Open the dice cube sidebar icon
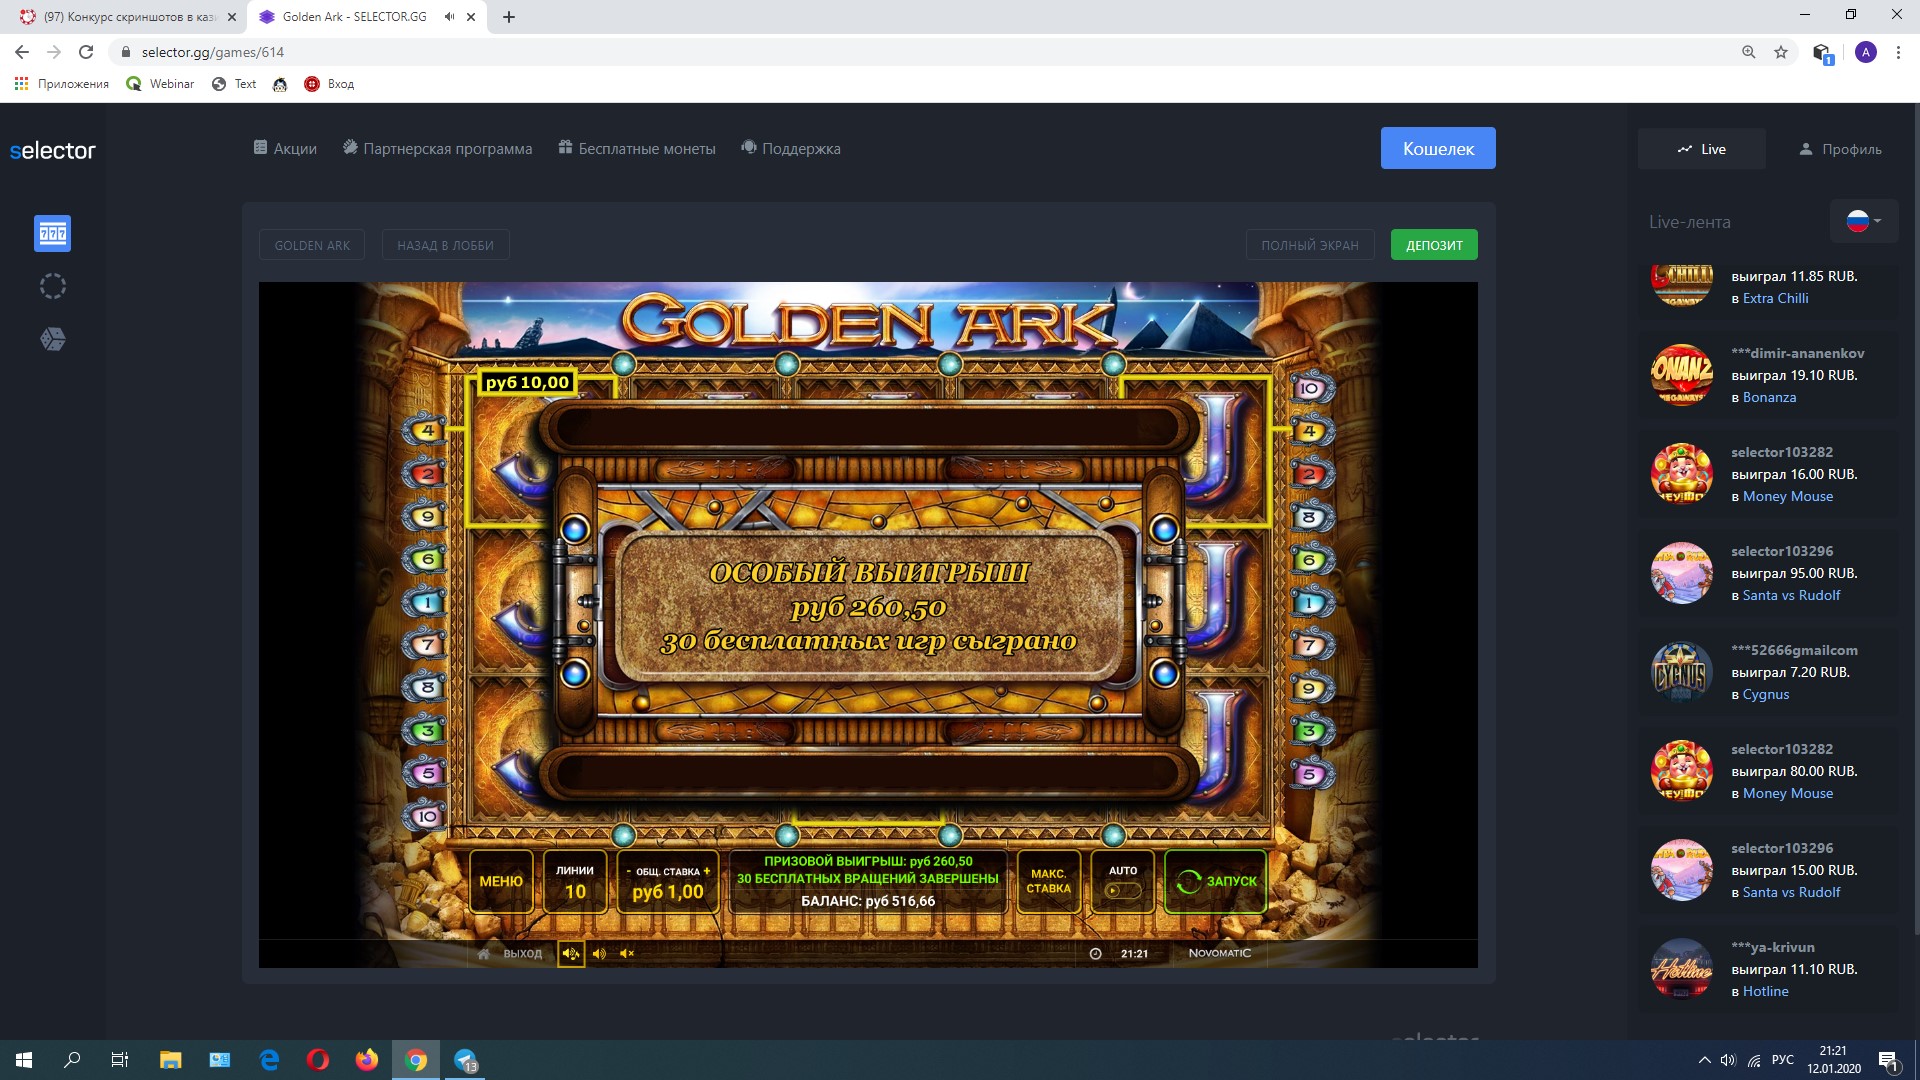Viewport: 1920px width, 1080px height. pyautogui.click(x=53, y=340)
